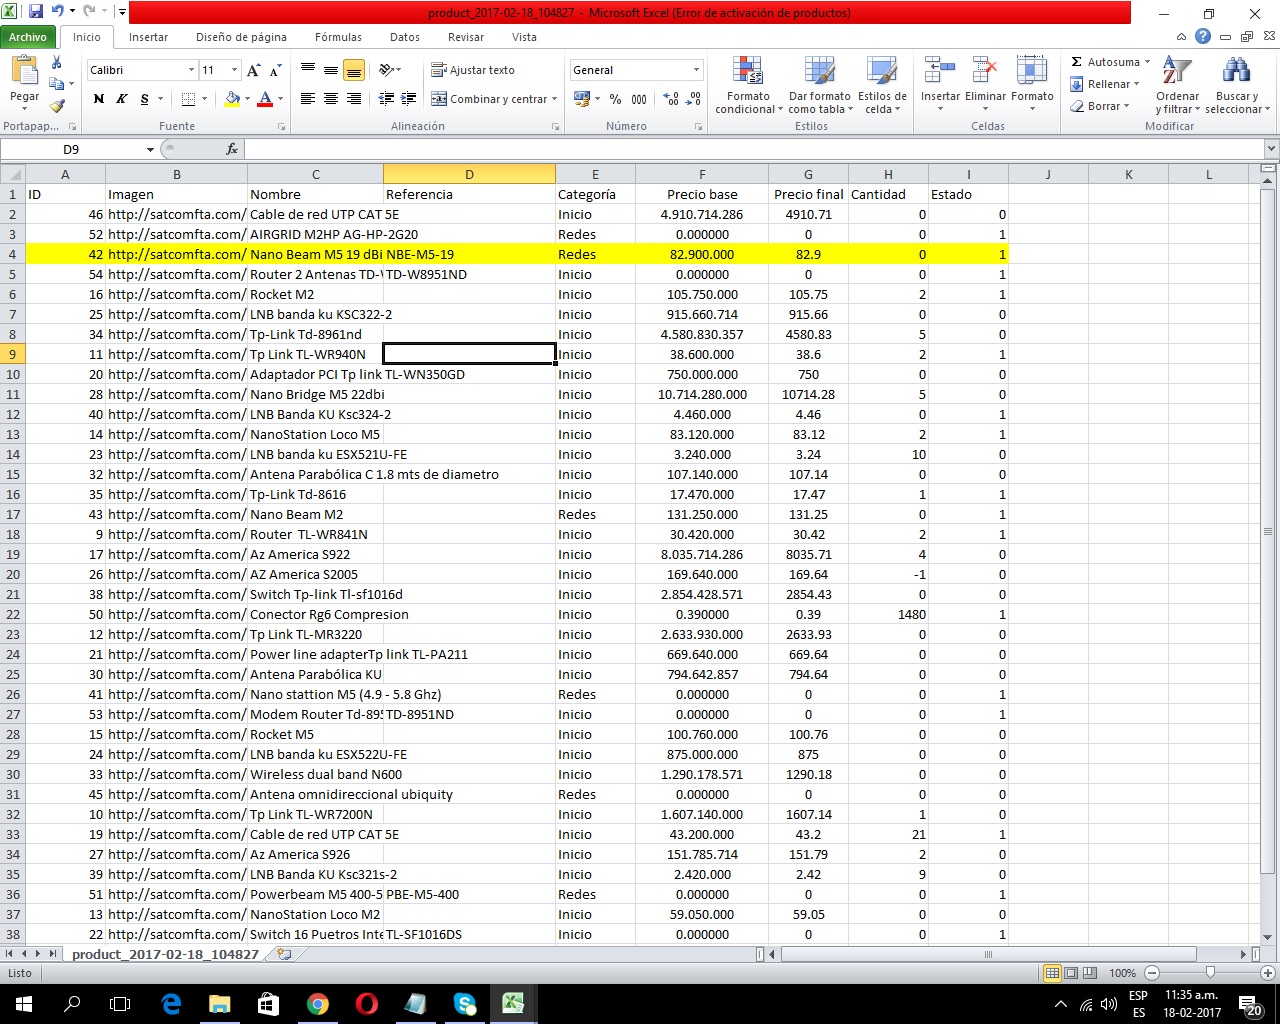Align cell content to the bottom
1280x1024 pixels.
click(x=354, y=70)
